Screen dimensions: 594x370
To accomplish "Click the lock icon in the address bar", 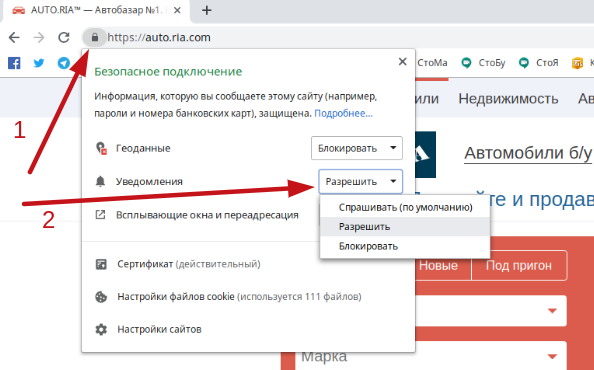I will pos(95,37).
